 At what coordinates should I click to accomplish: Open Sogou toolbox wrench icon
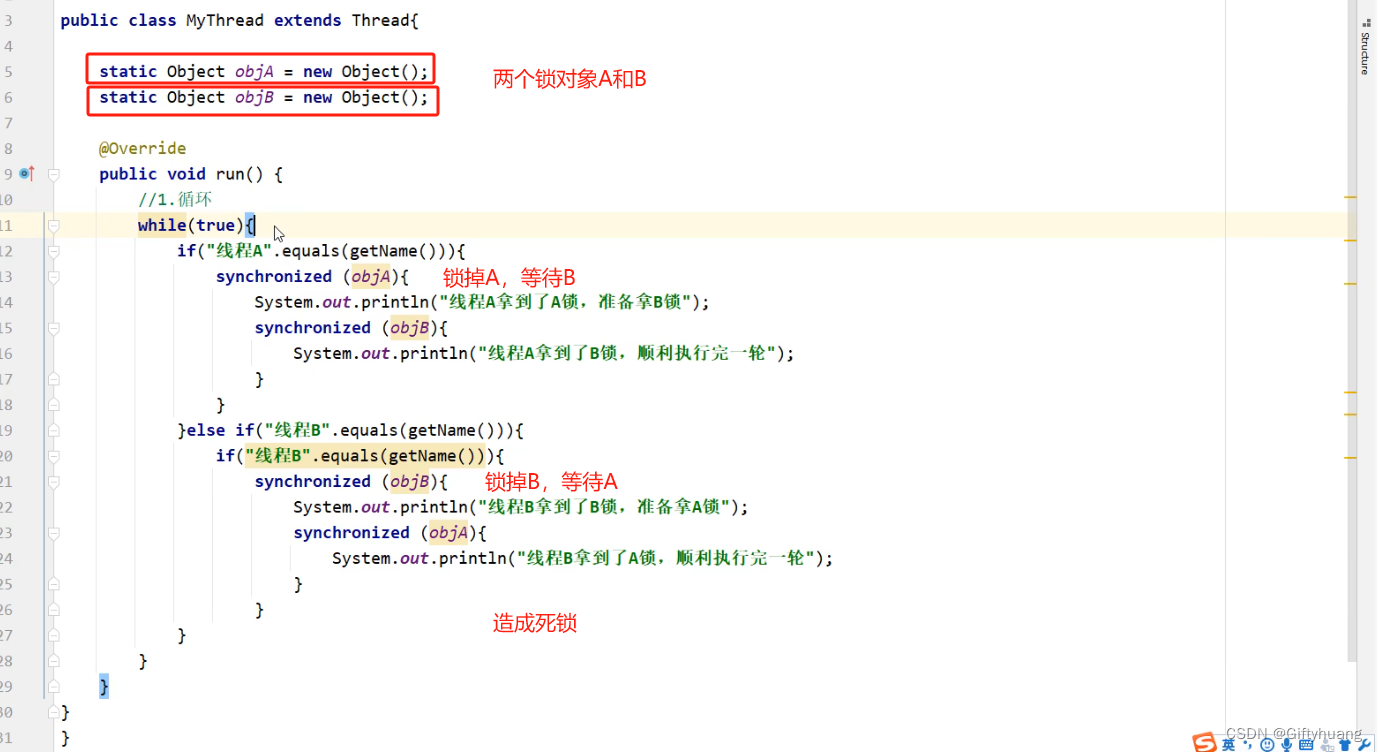pyautogui.click(x=1364, y=744)
